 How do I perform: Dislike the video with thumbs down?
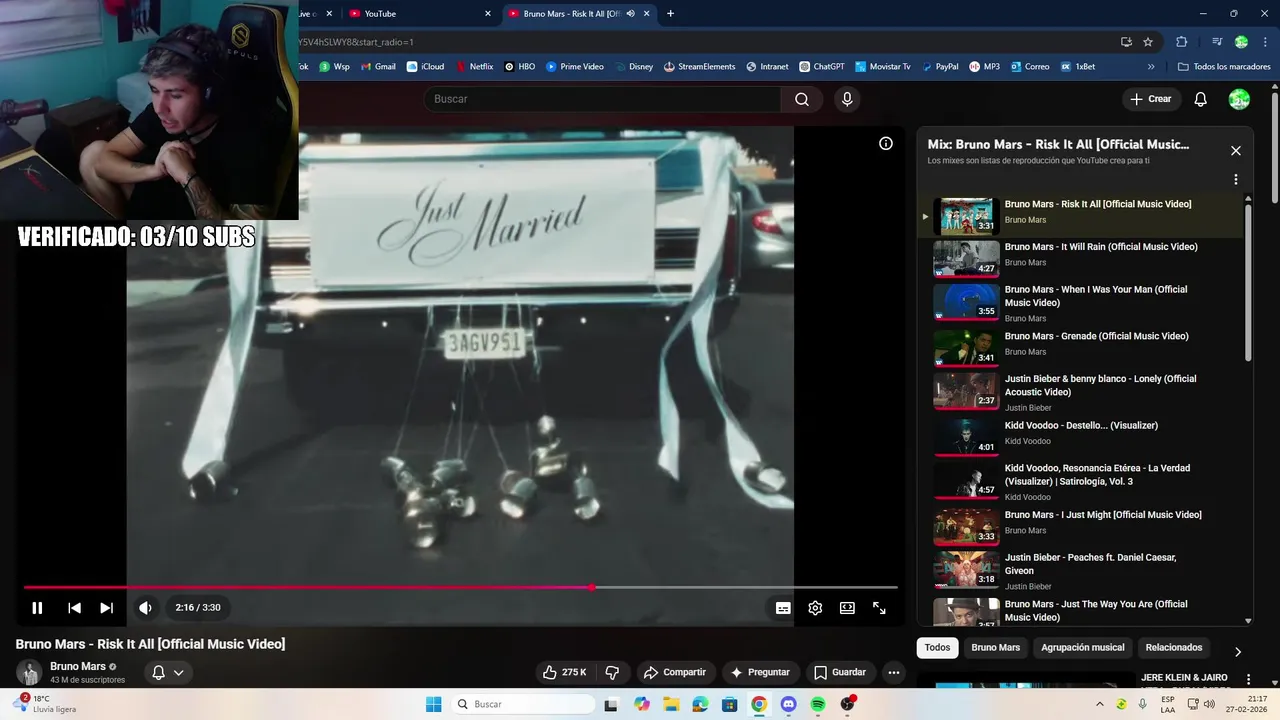[x=612, y=672]
